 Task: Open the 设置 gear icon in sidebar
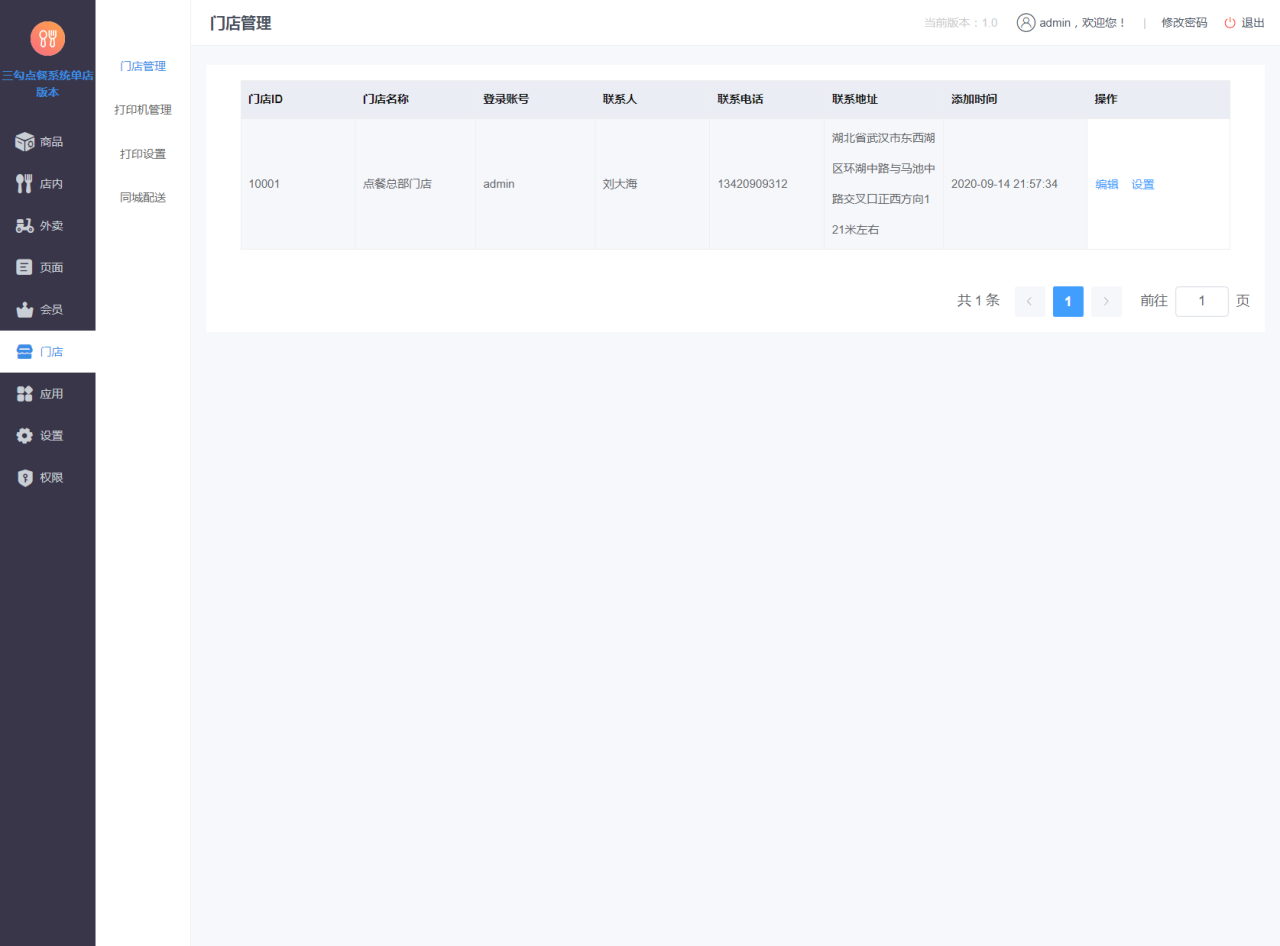25,436
